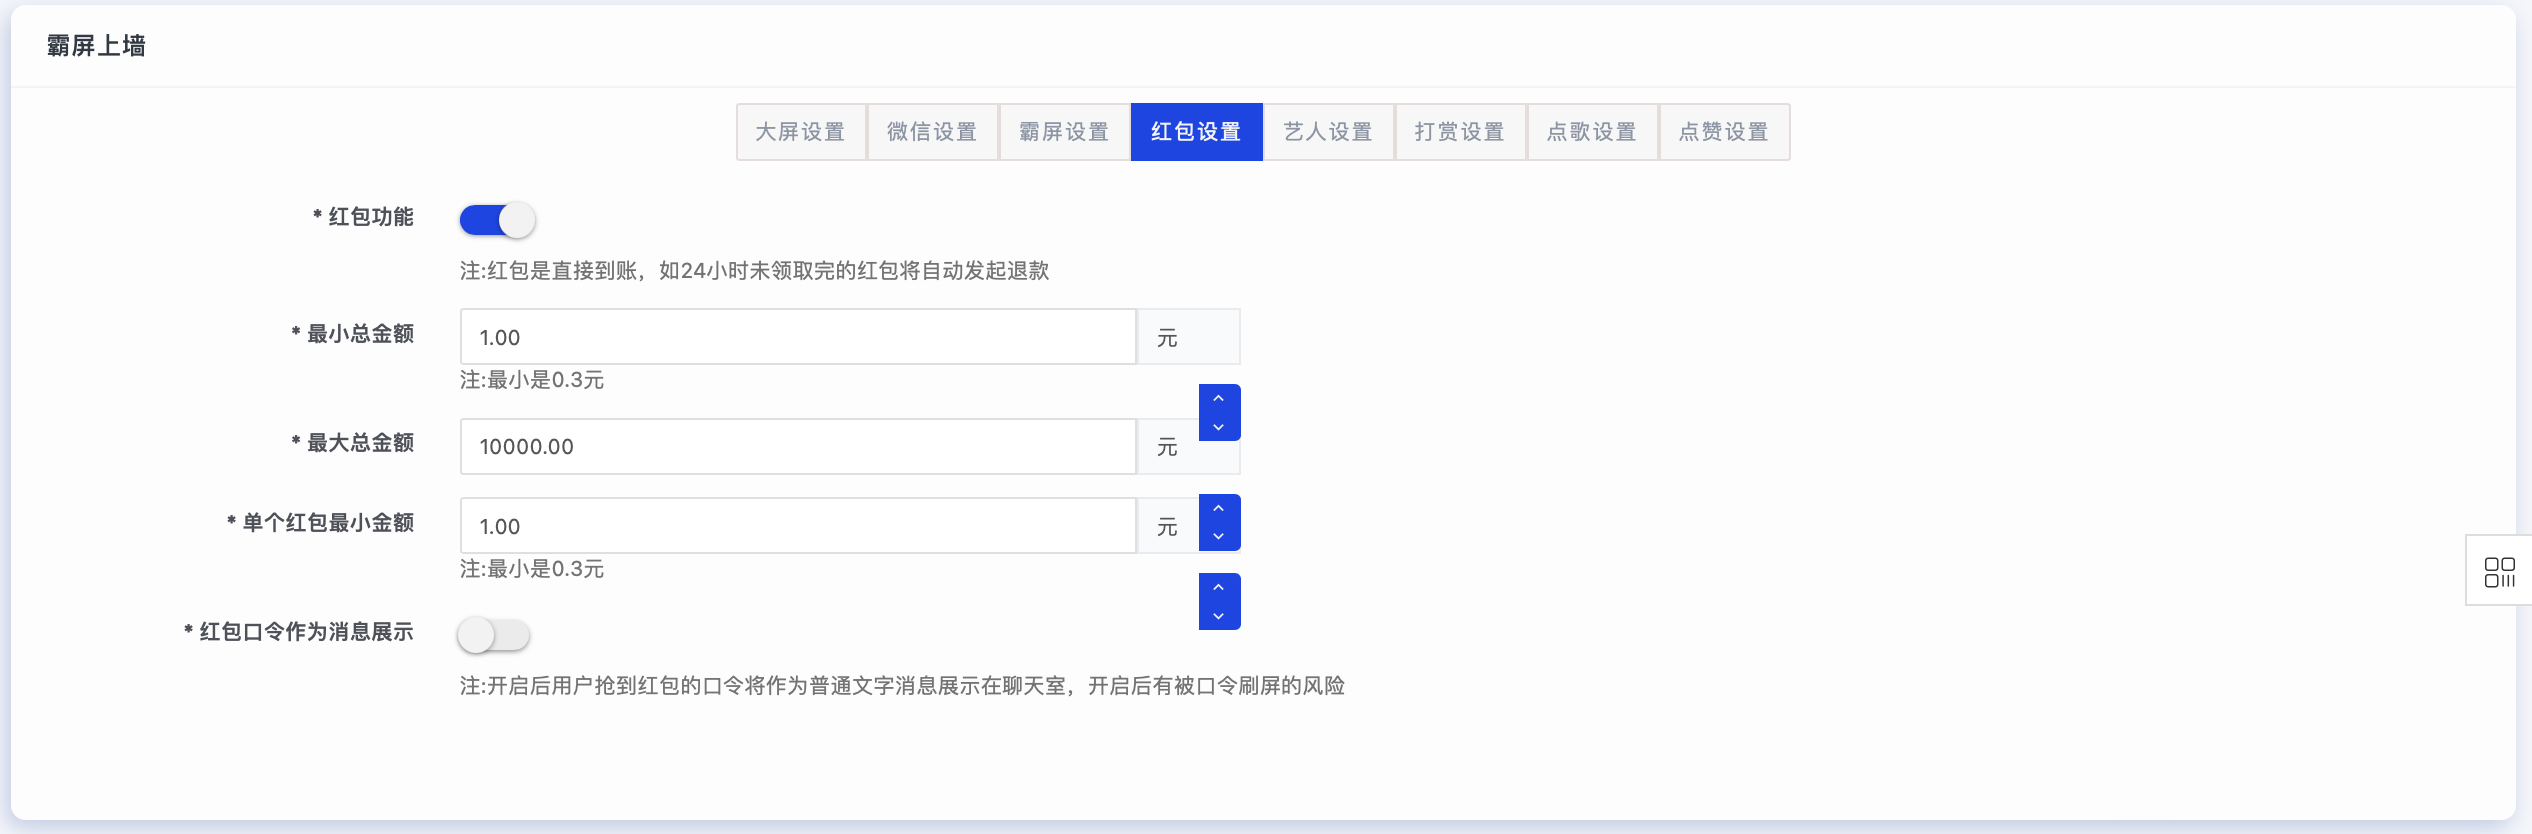This screenshot has height=834, width=2532.
Task: Click down arrow of stepper between 最小总金额 and 最大总金额
Action: (x=1219, y=427)
